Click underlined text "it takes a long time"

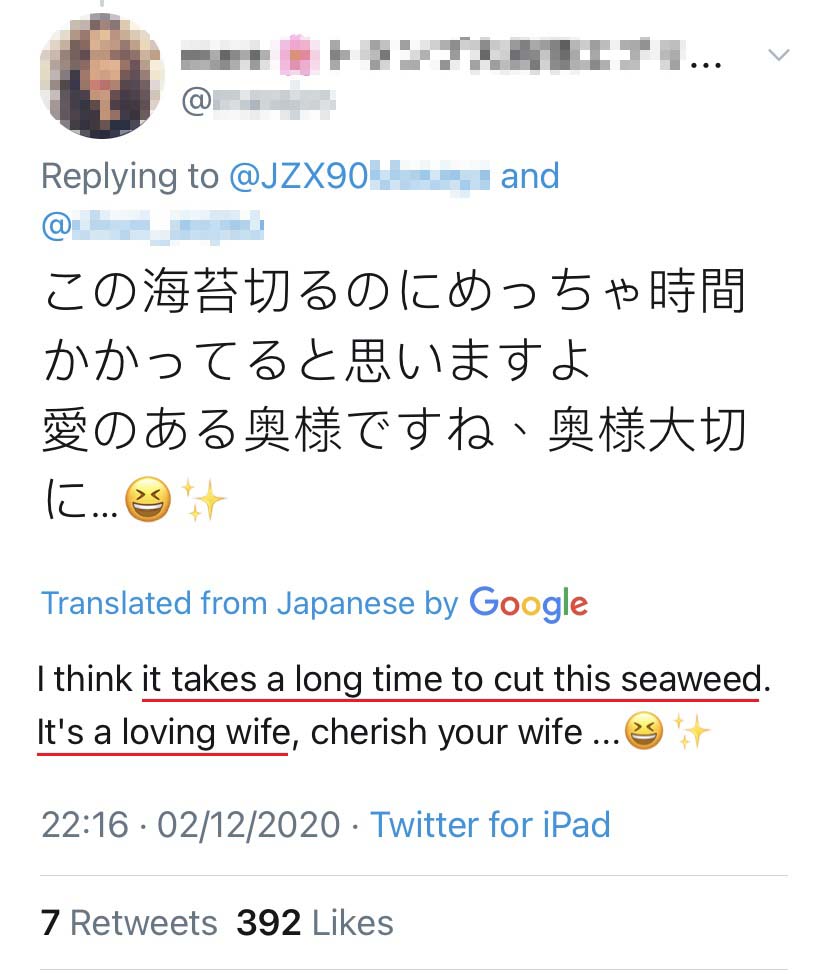click(300, 680)
